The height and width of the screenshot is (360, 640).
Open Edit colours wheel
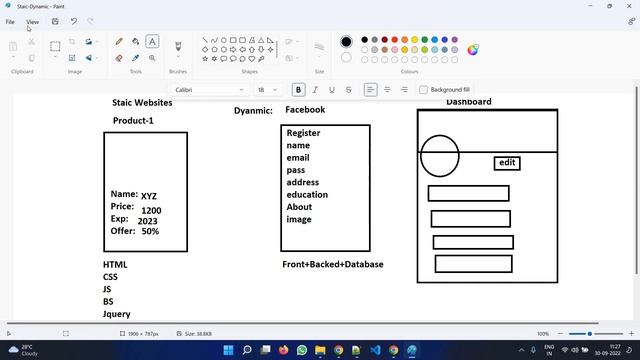(473, 49)
